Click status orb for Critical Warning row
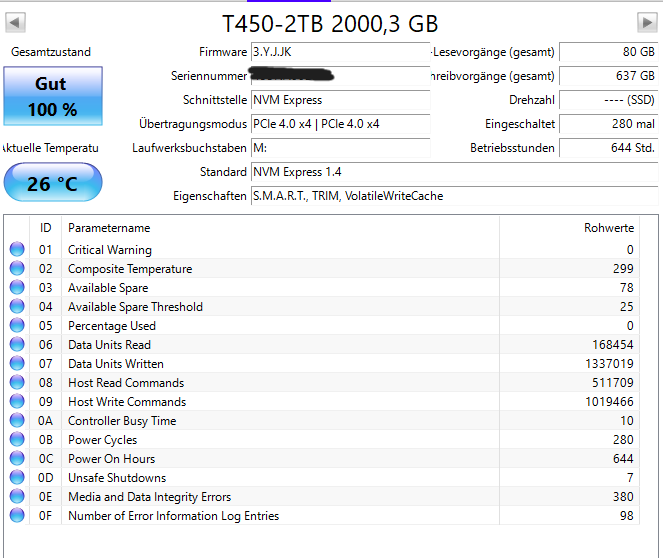The height and width of the screenshot is (558, 663). (x=17, y=249)
